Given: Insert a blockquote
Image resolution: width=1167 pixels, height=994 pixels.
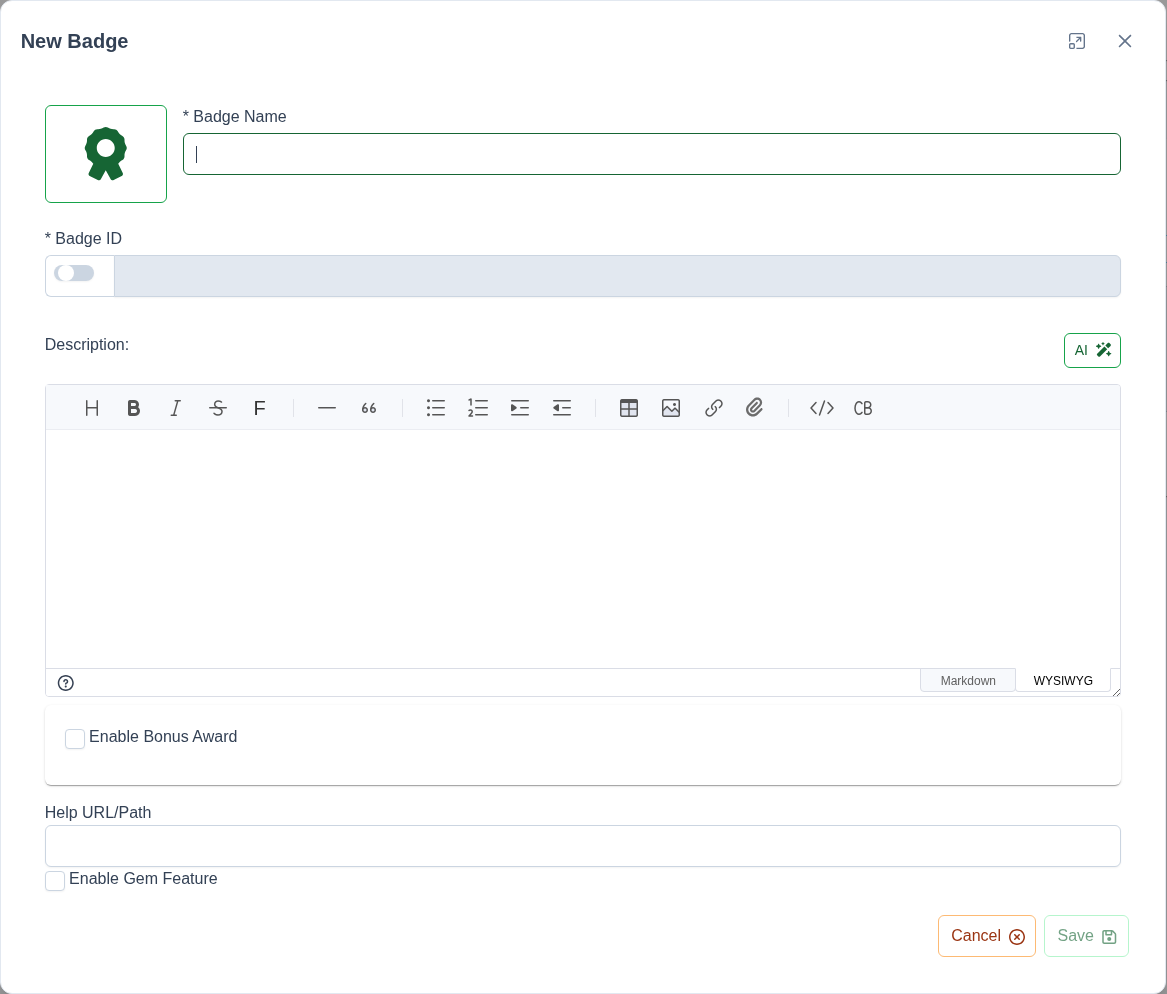Looking at the screenshot, I should click(368, 408).
